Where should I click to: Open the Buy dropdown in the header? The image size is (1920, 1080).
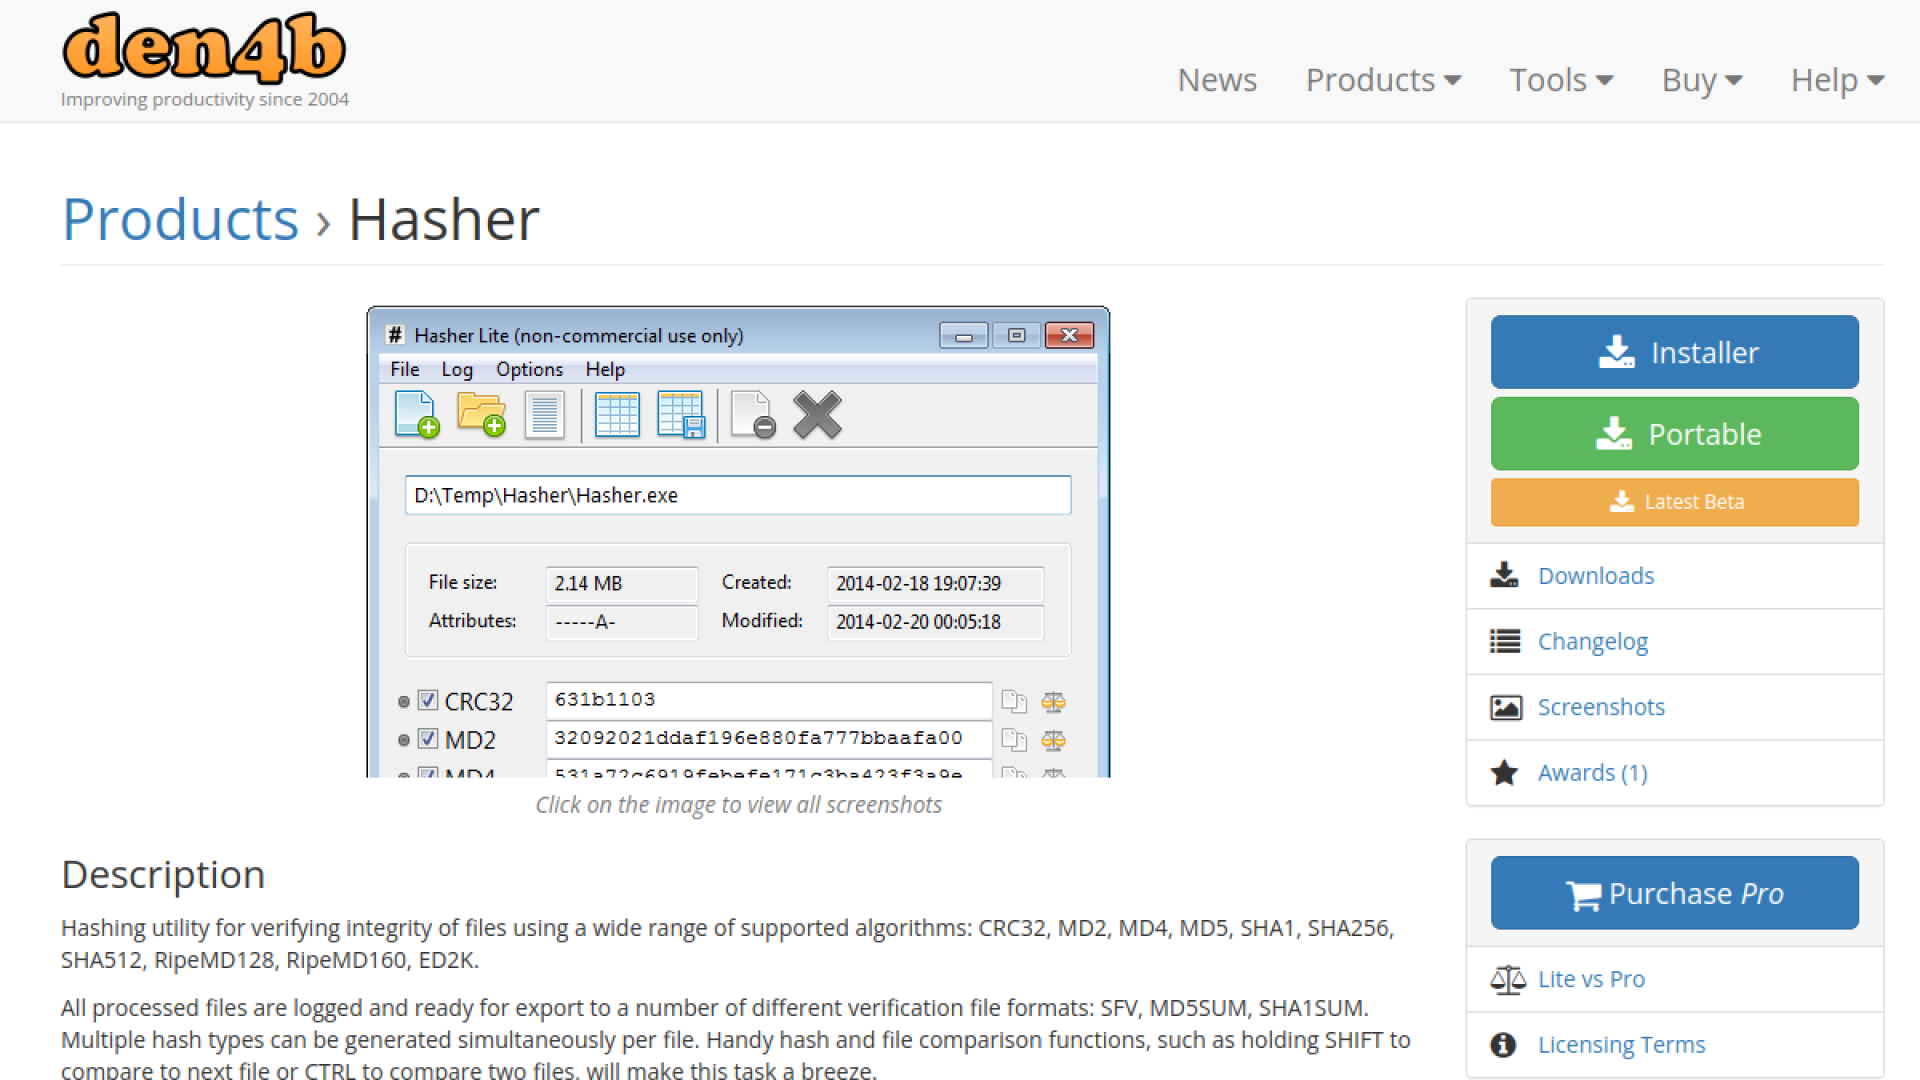click(x=1701, y=80)
